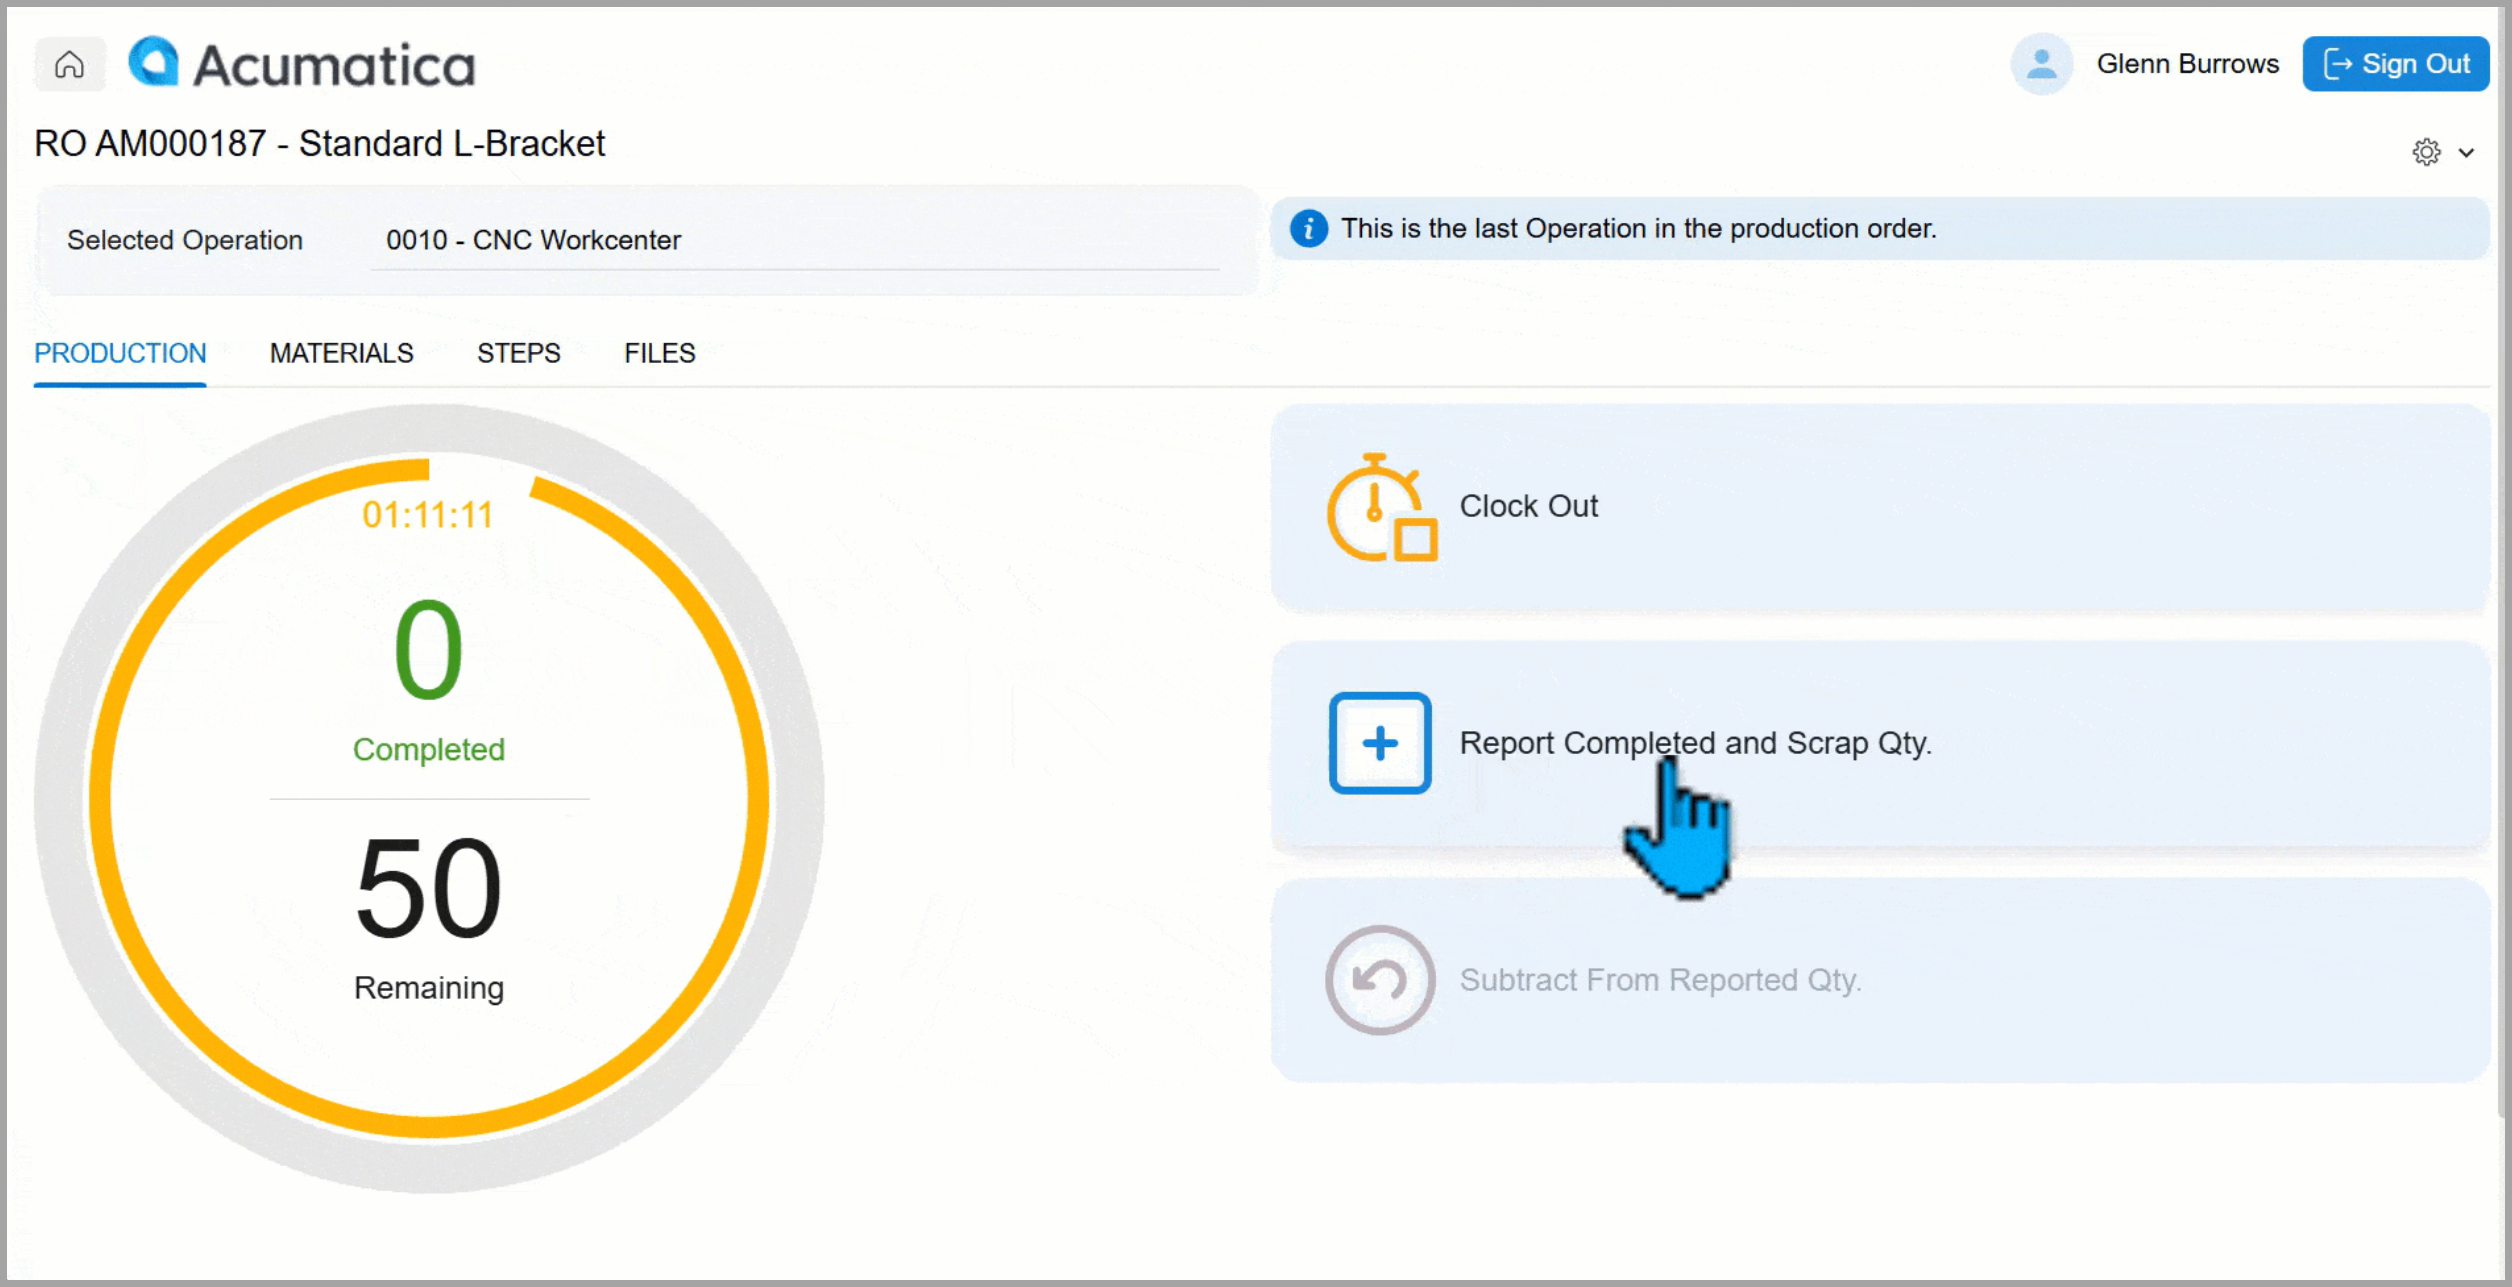Open the STEPS tab
This screenshot has height=1287, width=2512.
click(x=518, y=353)
